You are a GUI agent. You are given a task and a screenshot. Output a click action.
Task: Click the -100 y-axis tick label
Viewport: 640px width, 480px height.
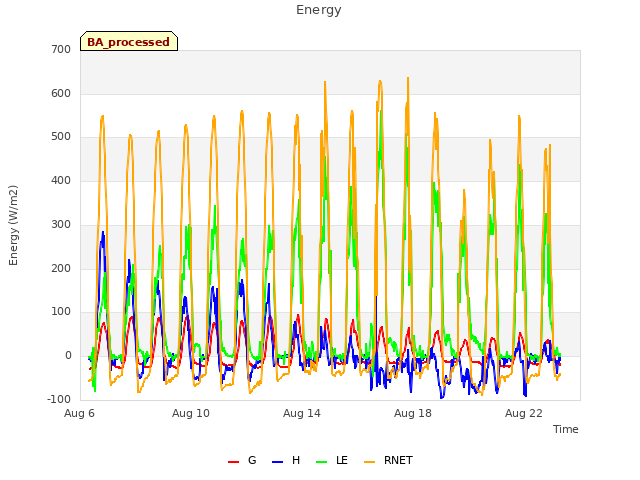click(x=59, y=399)
